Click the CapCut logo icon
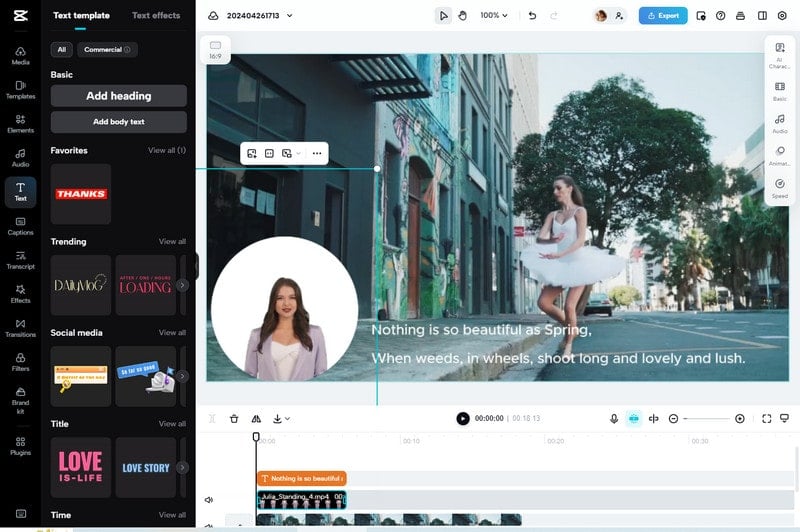 coord(20,16)
